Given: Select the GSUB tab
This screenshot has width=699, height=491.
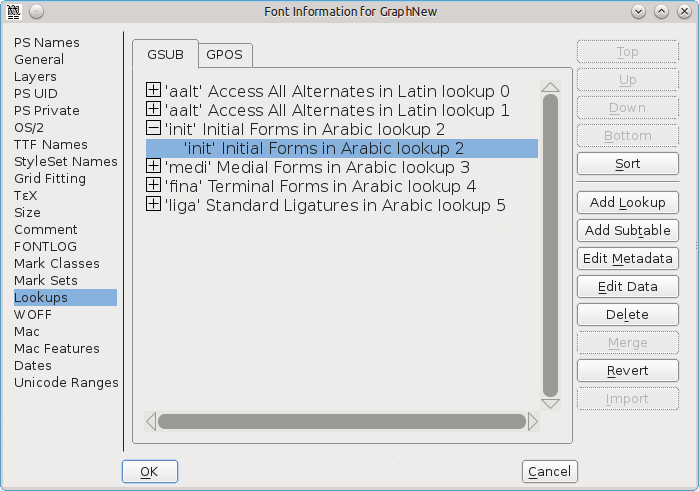Looking at the screenshot, I should click(x=165, y=54).
